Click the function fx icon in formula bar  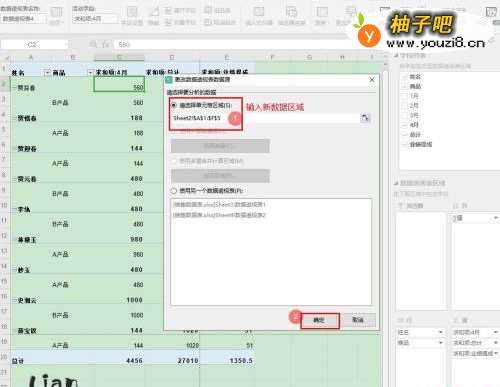click(106, 44)
